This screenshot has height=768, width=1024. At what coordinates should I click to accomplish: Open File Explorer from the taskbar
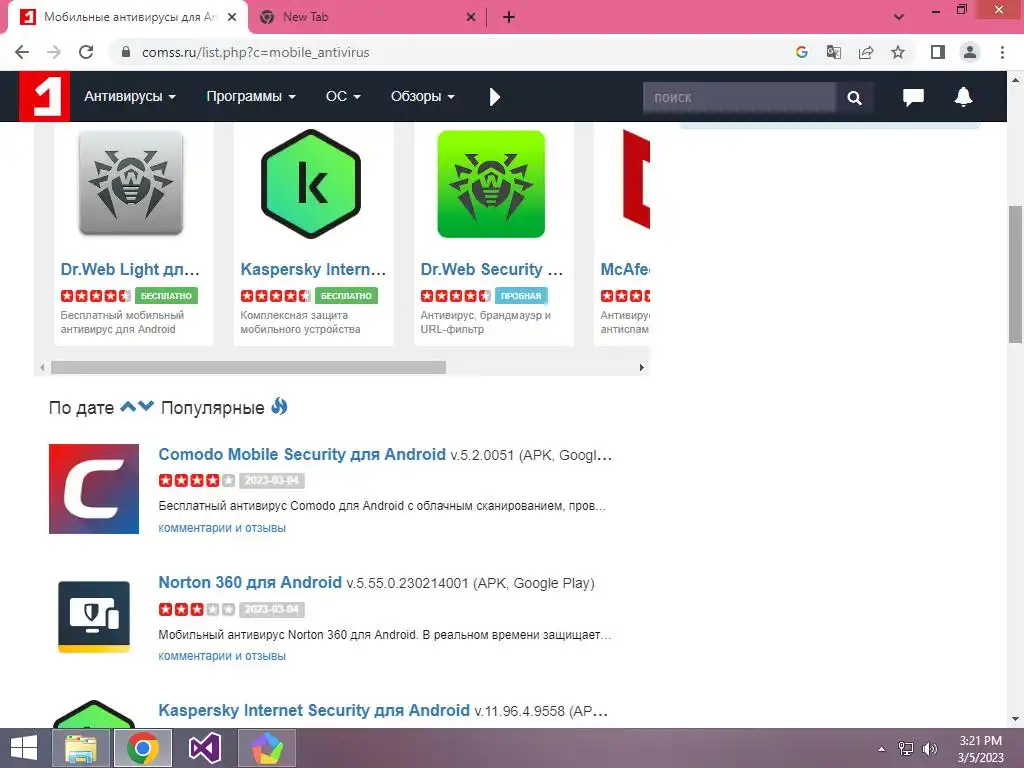coord(81,748)
